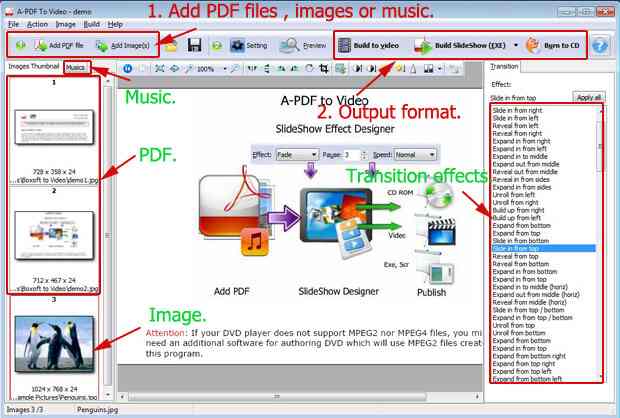The image size is (620, 418).
Task: Click the magnifier icon left of 100%
Action: pos(189,69)
